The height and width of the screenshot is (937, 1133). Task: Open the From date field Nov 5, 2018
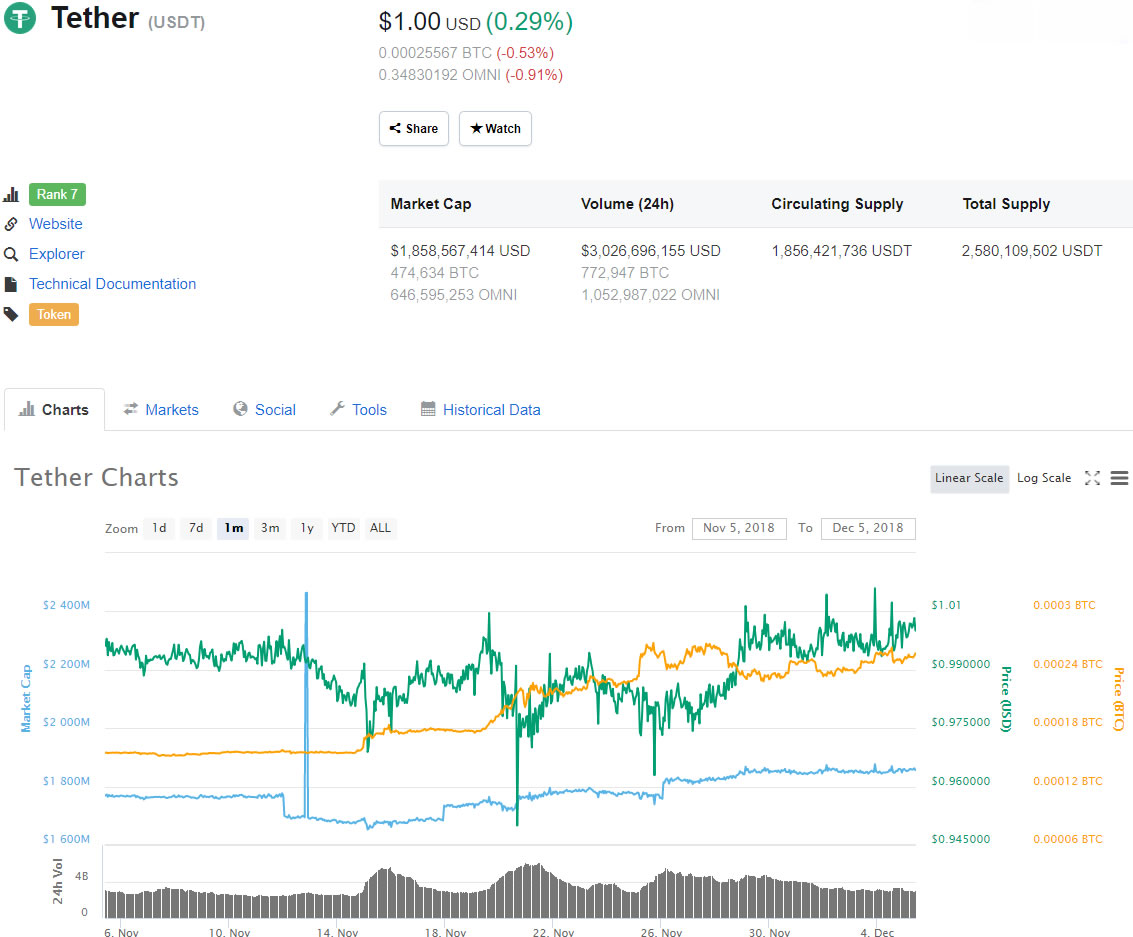point(739,528)
